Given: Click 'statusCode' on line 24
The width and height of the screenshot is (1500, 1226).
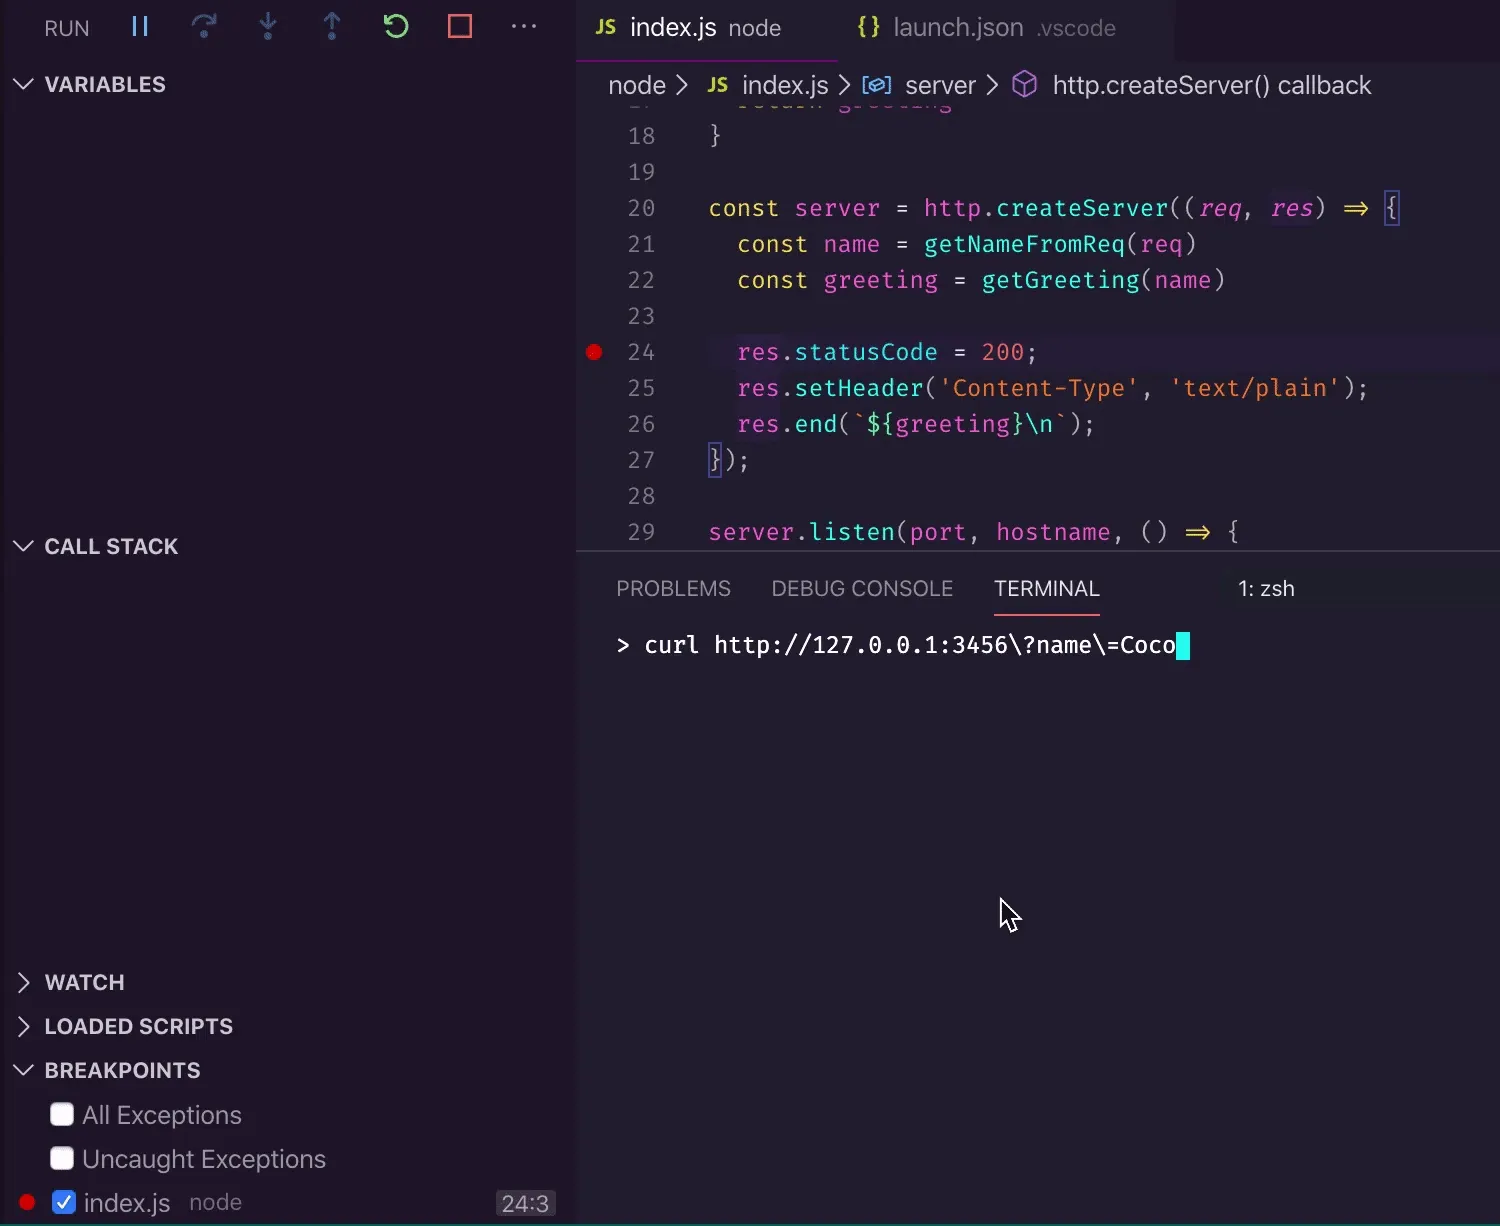Looking at the screenshot, I should tap(866, 352).
